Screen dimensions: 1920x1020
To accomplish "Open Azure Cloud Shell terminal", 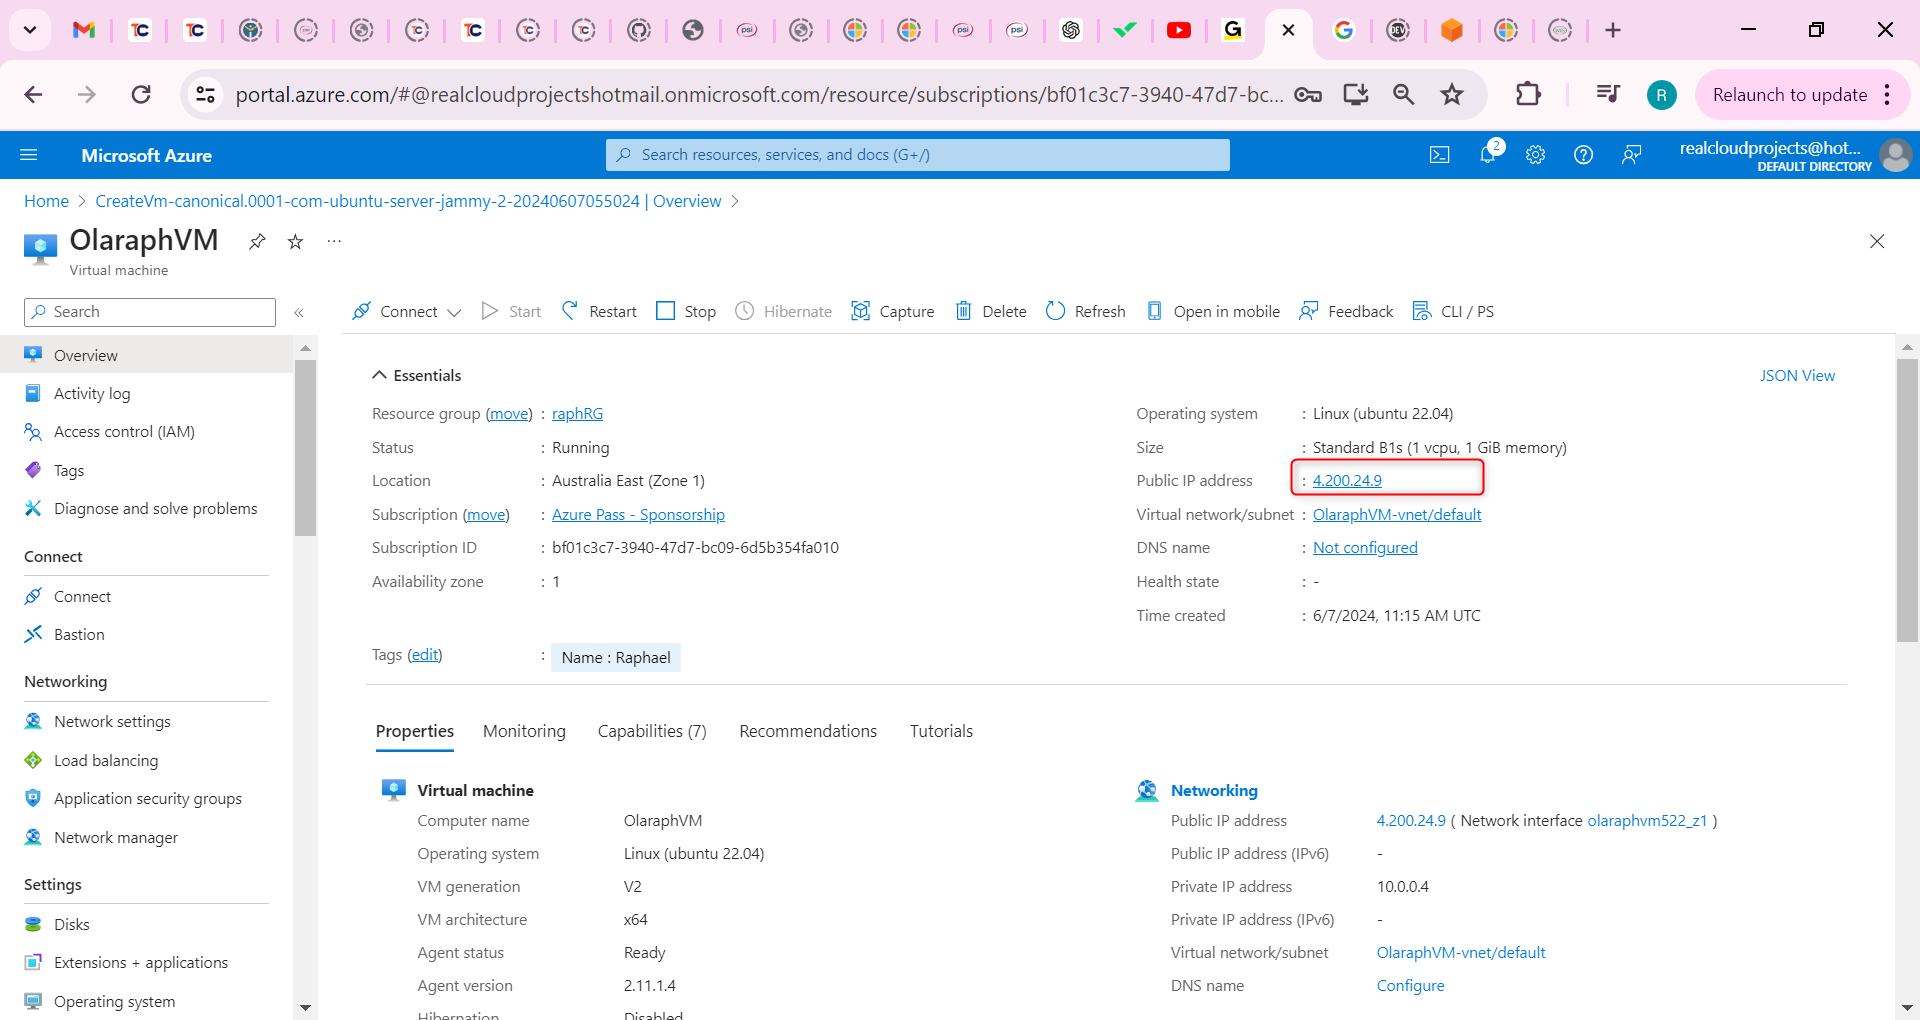I will [1439, 155].
